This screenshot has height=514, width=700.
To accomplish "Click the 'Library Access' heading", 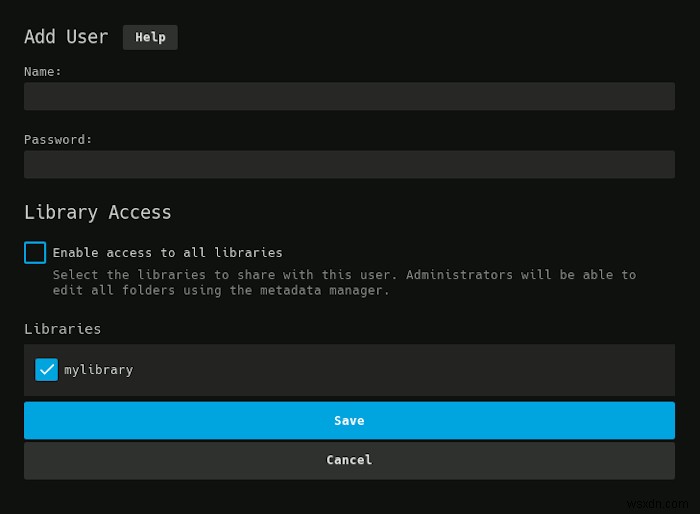I will pos(98,213).
